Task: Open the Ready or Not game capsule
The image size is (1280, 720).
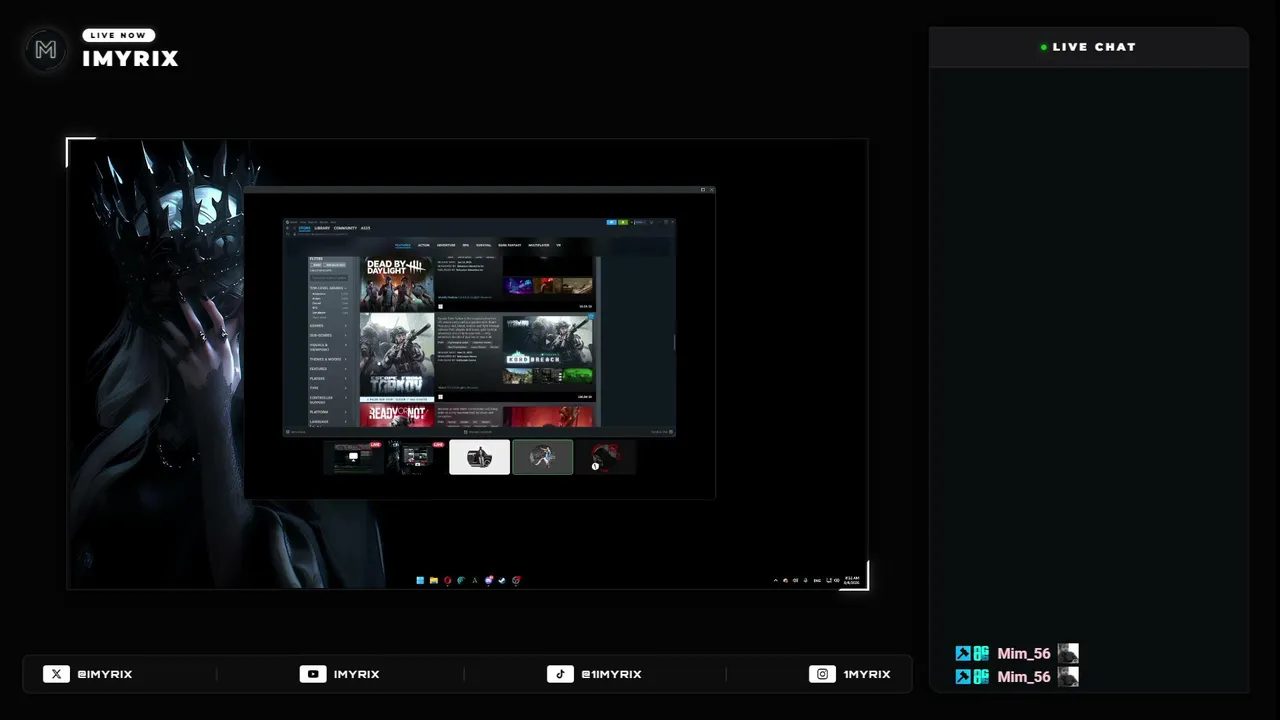Action: point(397,415)
